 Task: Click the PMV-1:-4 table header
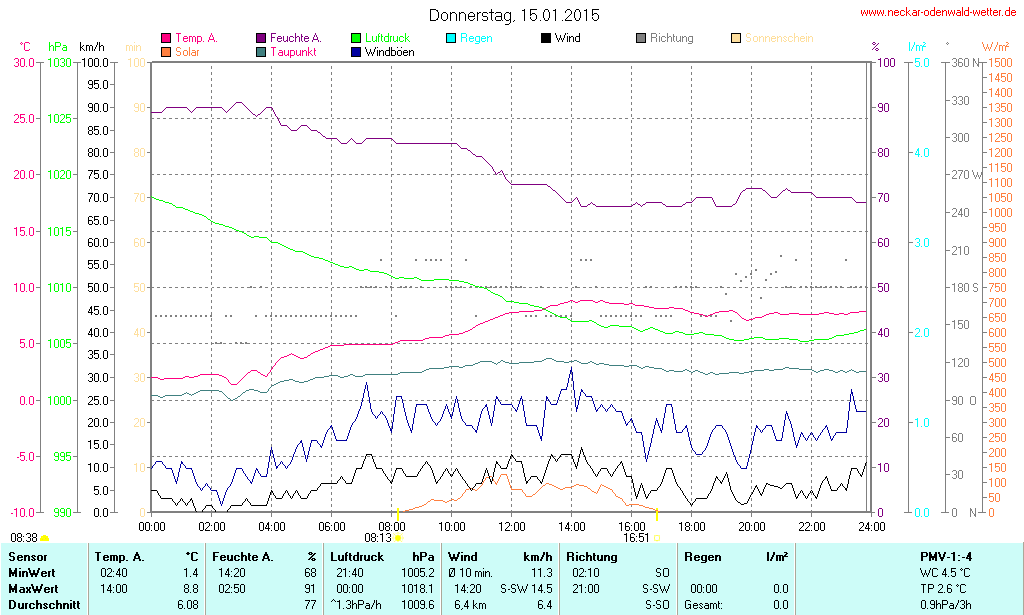click(947, 556)
